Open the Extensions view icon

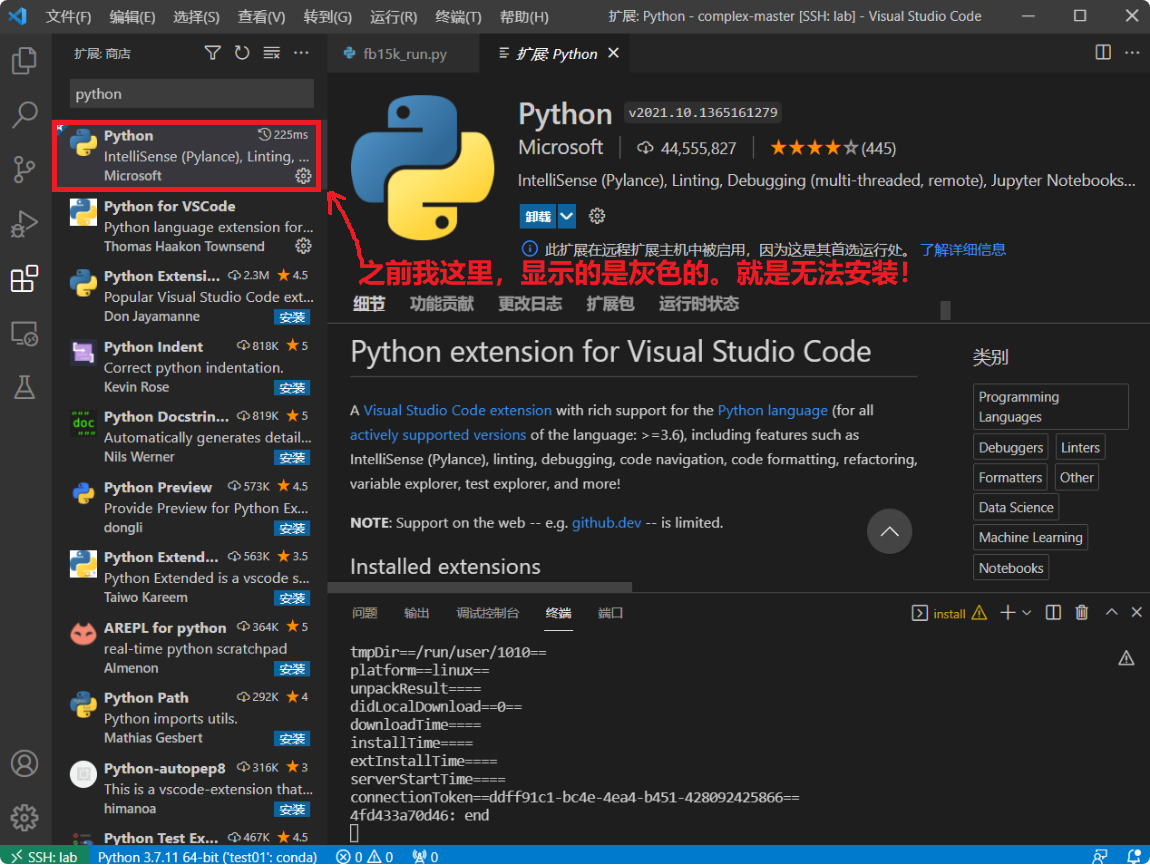click(24, 279)
